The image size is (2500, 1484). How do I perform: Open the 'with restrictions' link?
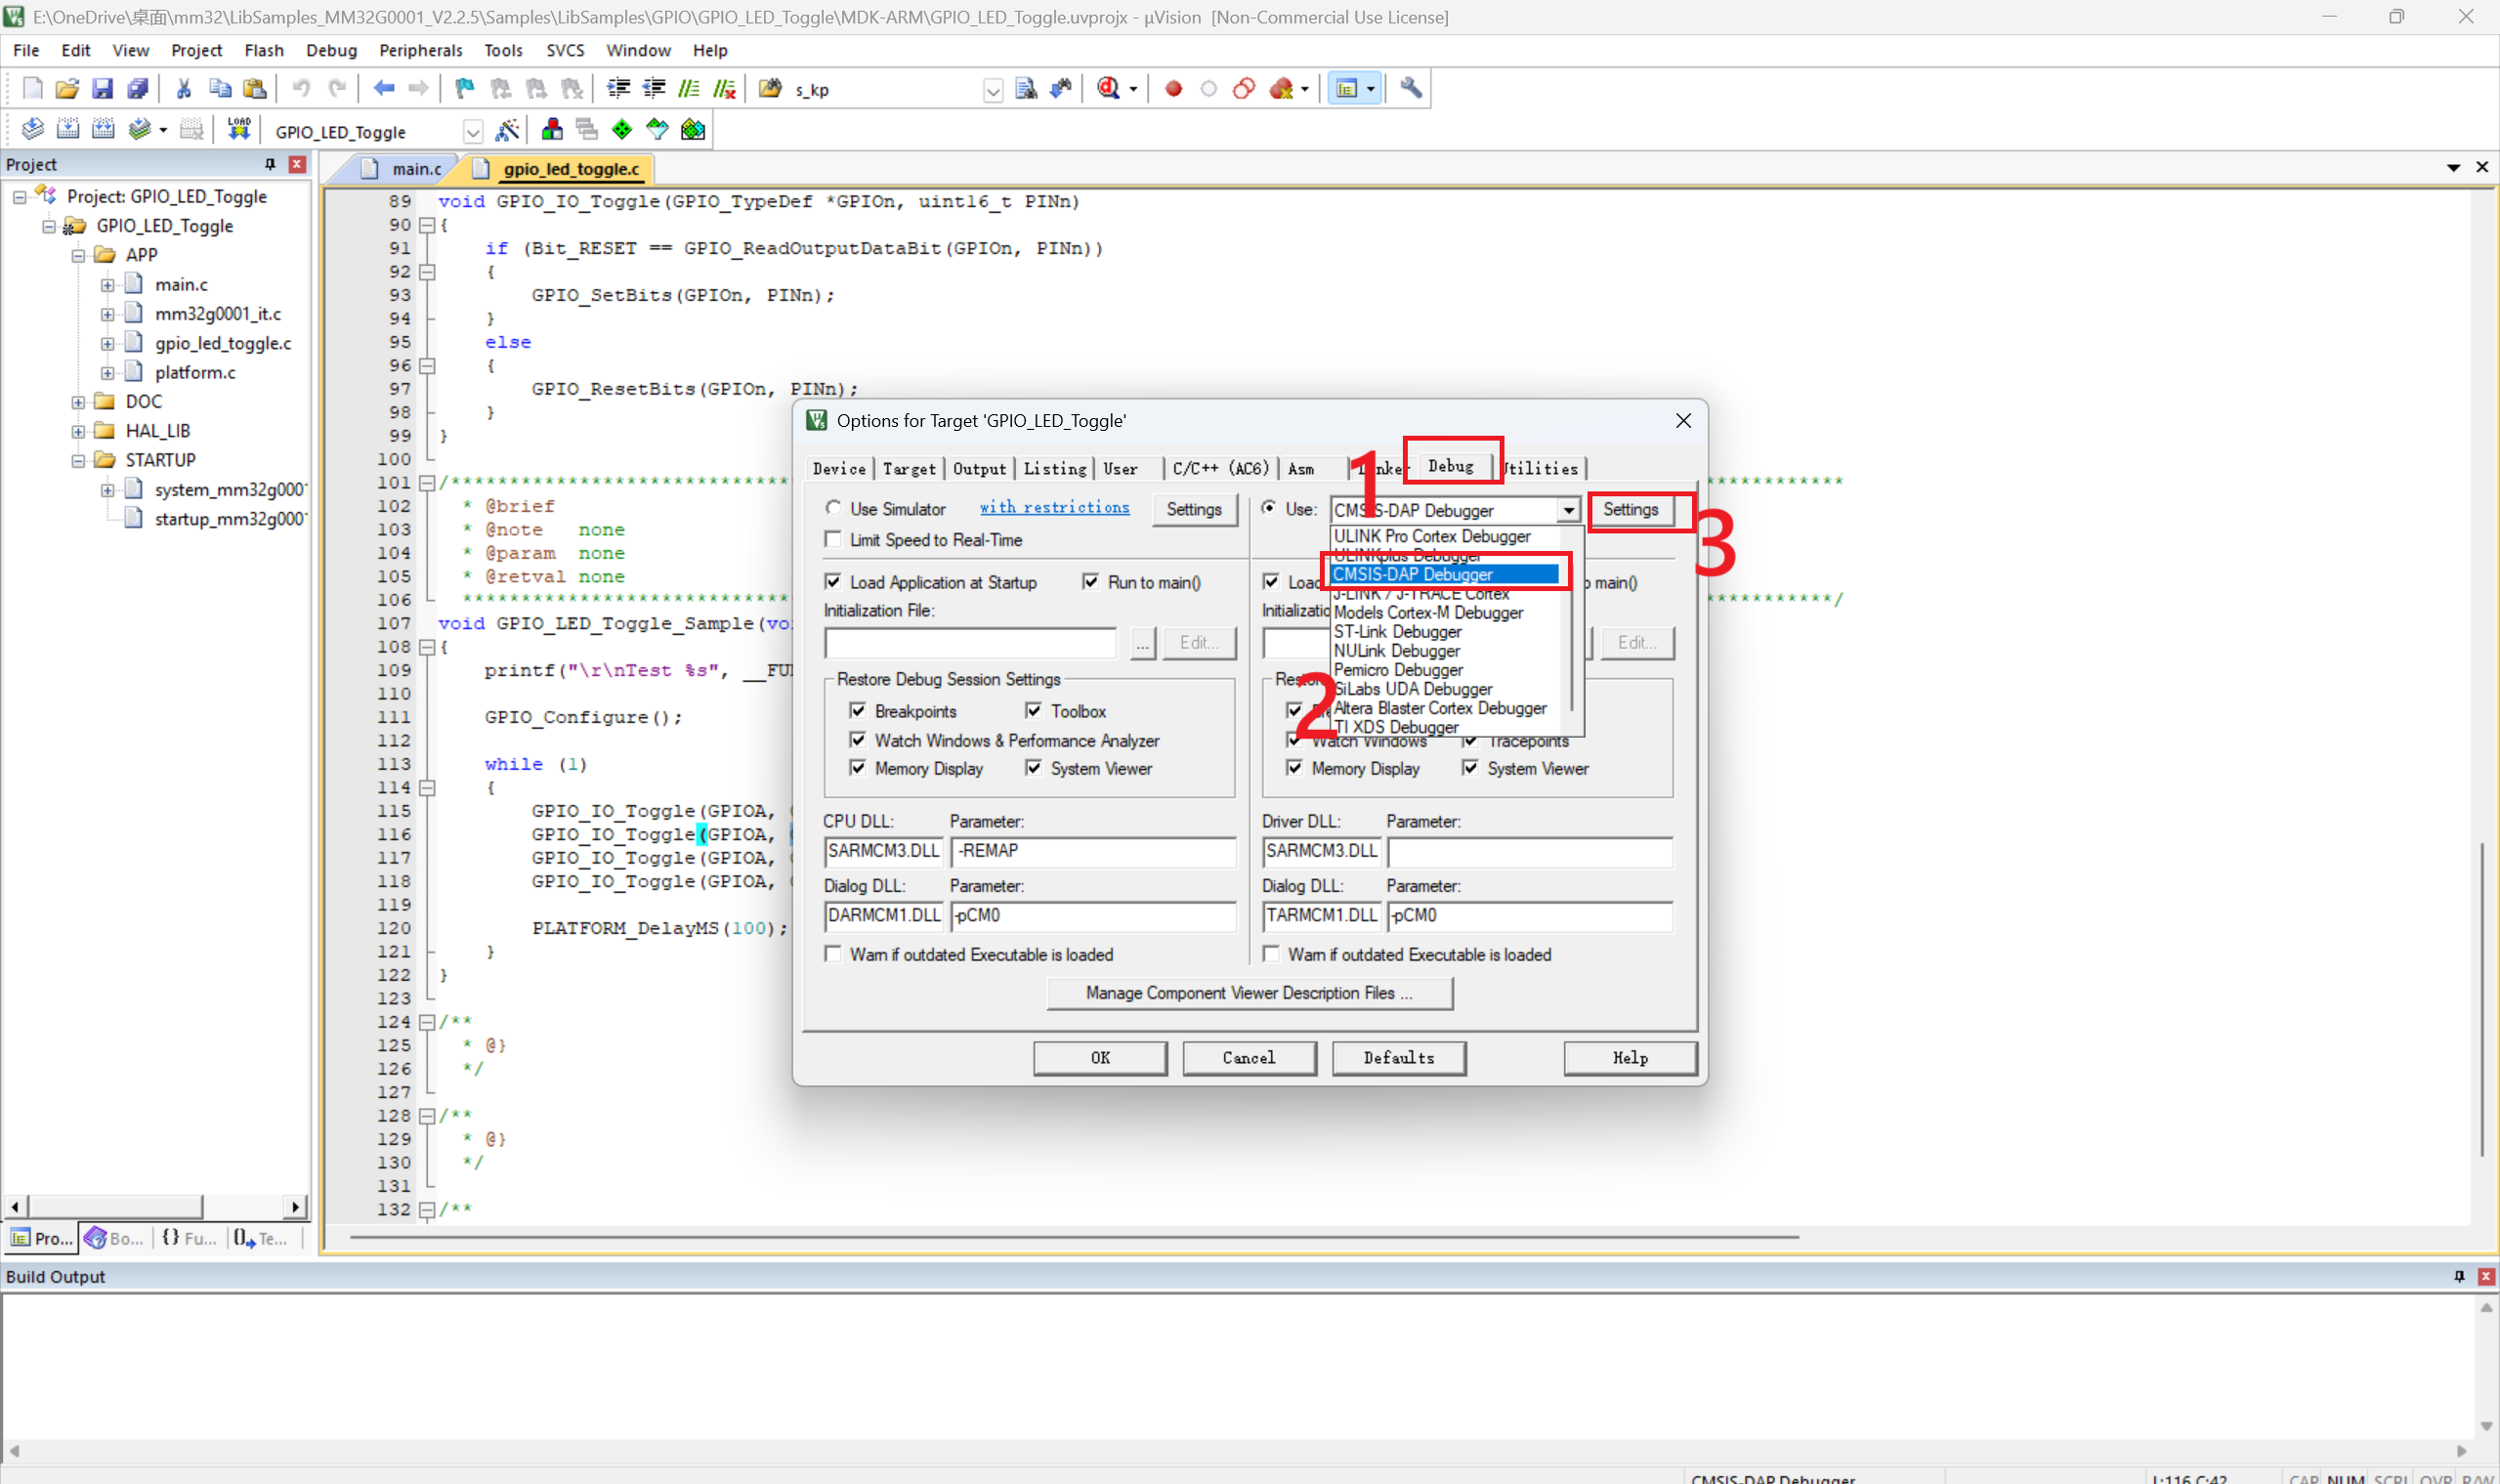click(1054, 508)
